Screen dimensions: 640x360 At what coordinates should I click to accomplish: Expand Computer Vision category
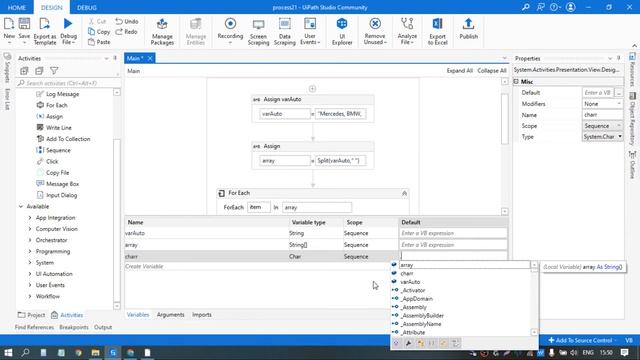[30, 229]
